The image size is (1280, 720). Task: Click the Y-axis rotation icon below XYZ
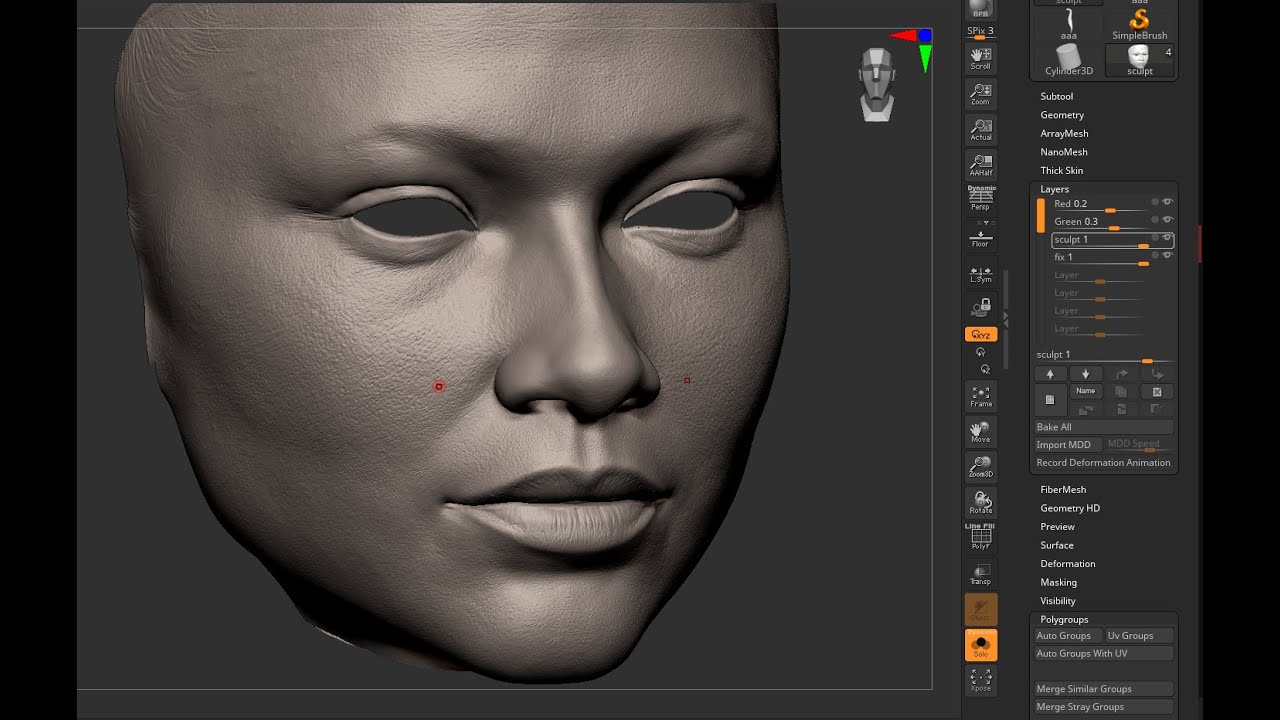coord(981,352)
